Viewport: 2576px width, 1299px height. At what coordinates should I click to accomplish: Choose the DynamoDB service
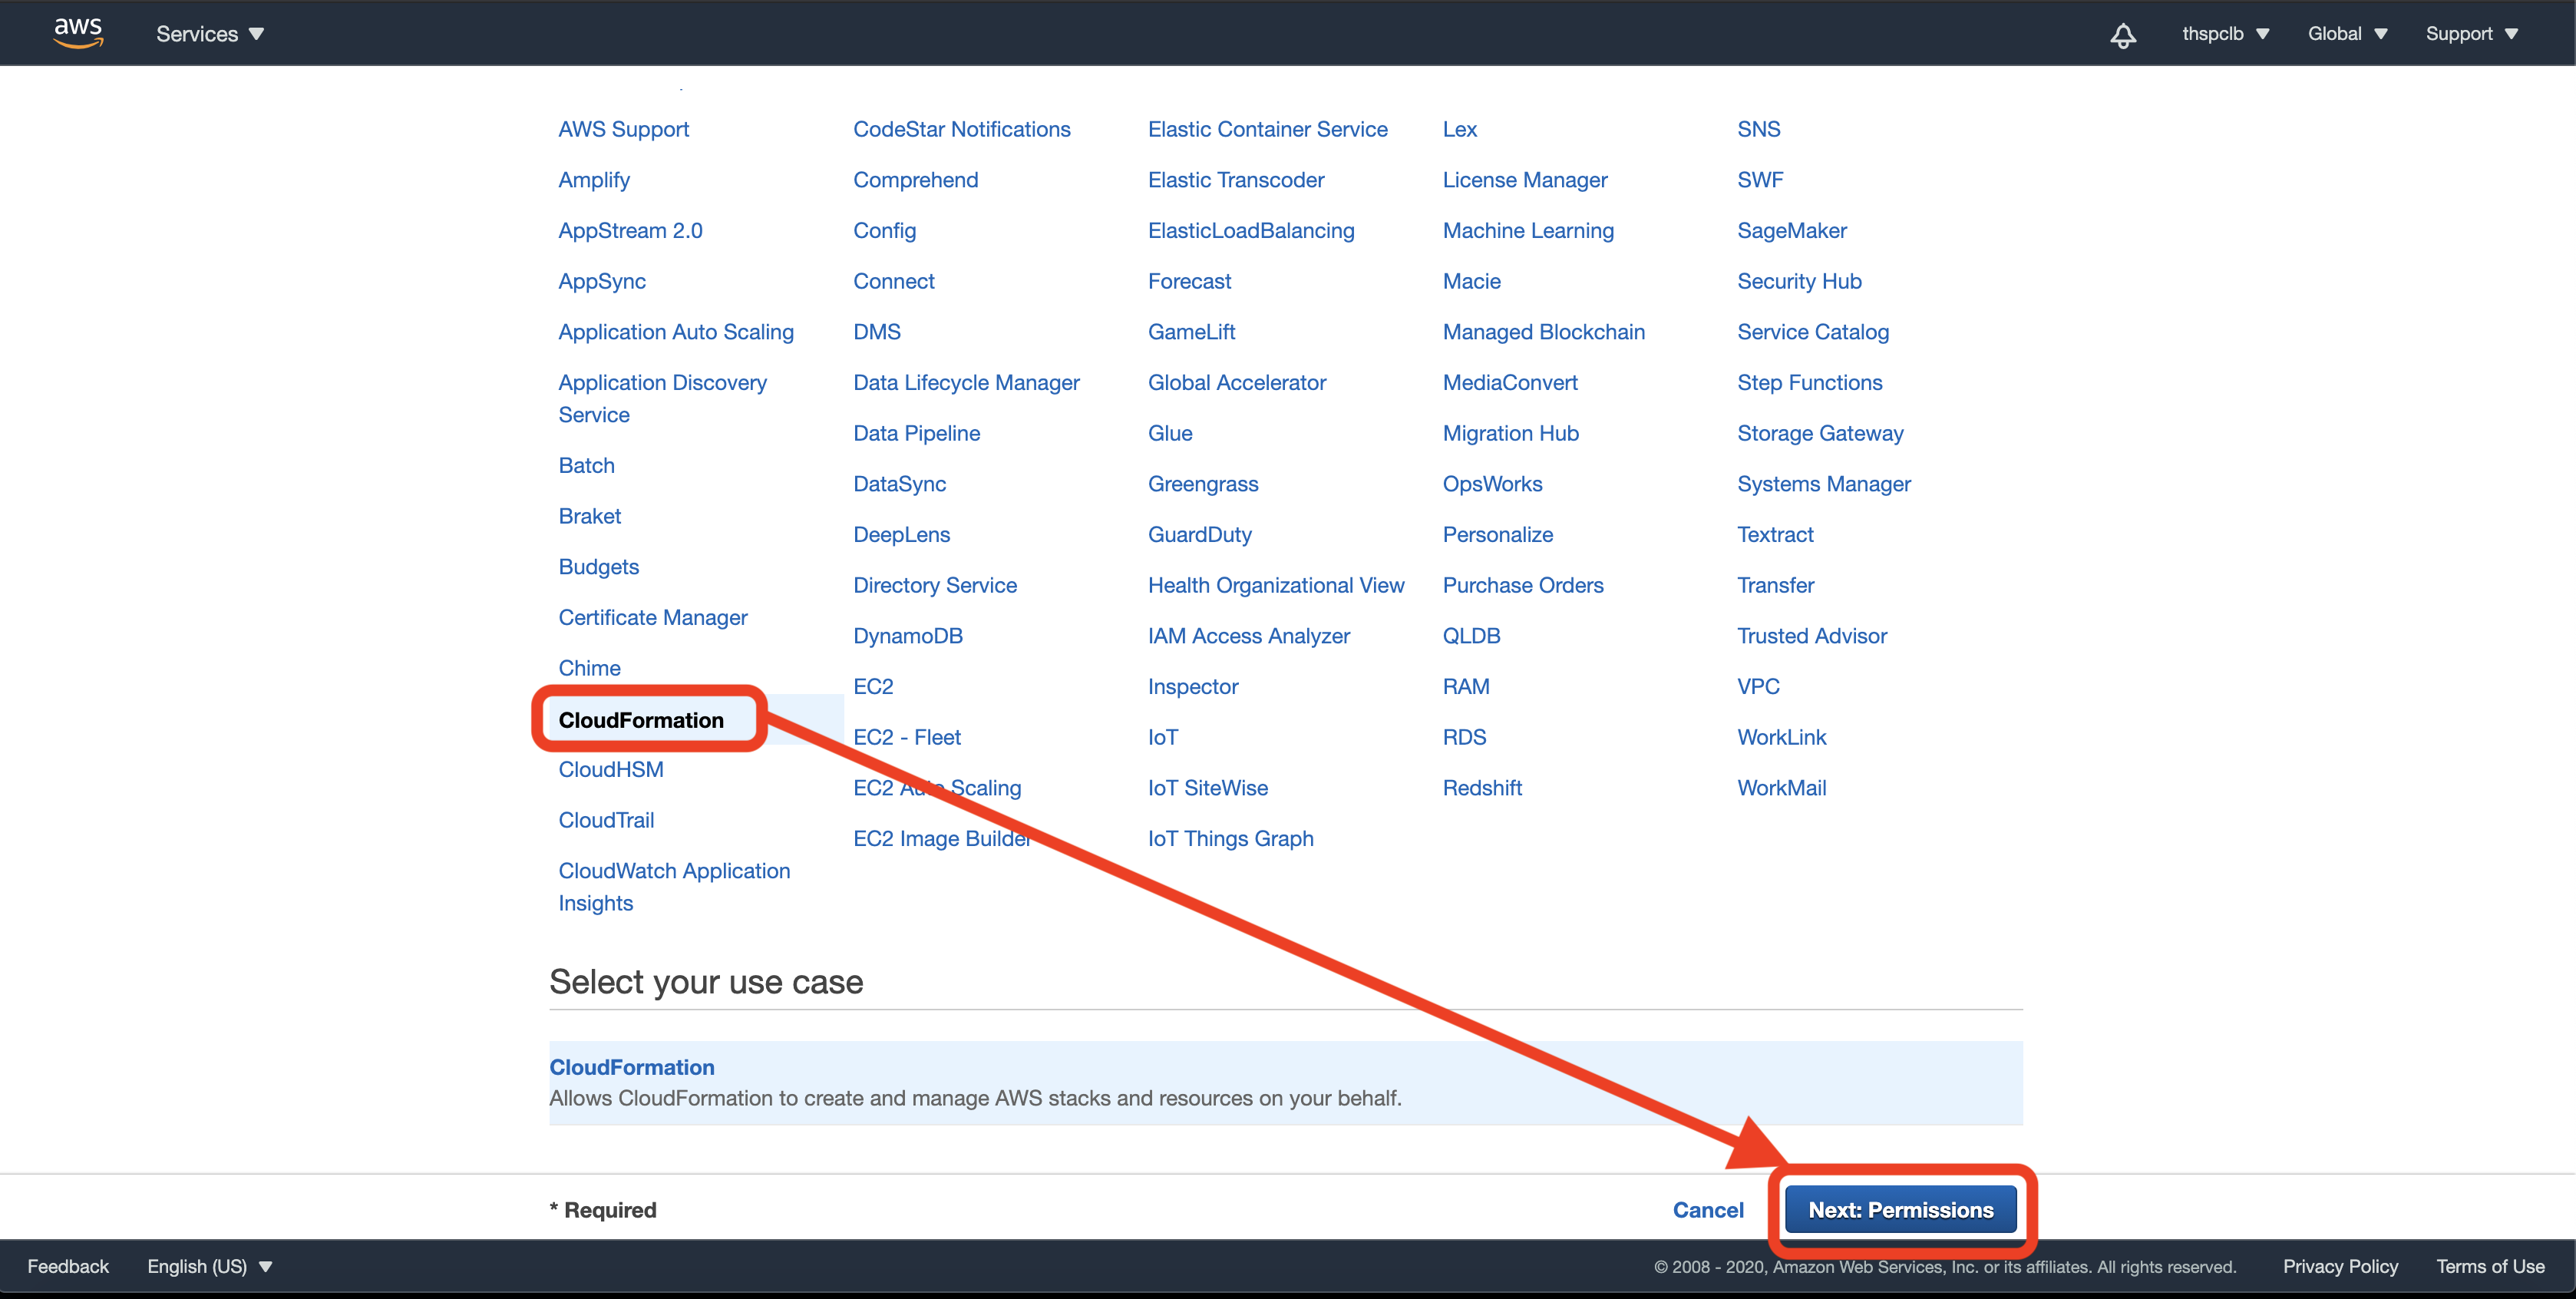pos(908,636)
